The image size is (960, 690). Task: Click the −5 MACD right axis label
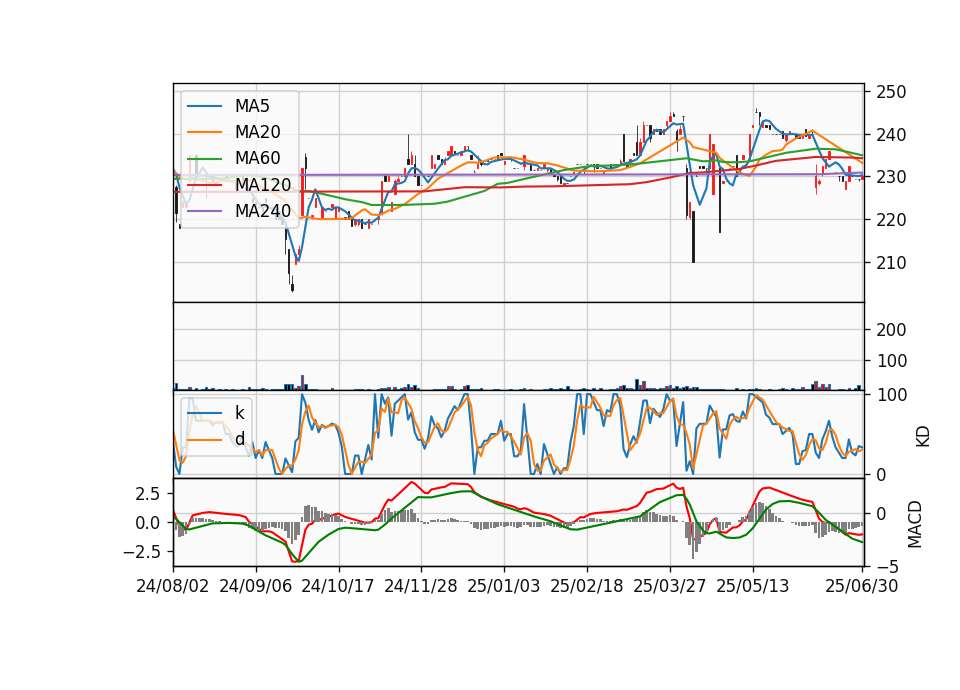887,566
